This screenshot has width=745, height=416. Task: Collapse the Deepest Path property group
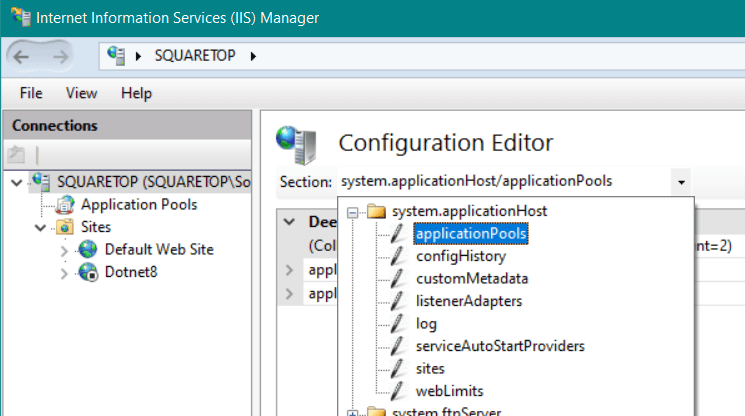pos(289,222)
